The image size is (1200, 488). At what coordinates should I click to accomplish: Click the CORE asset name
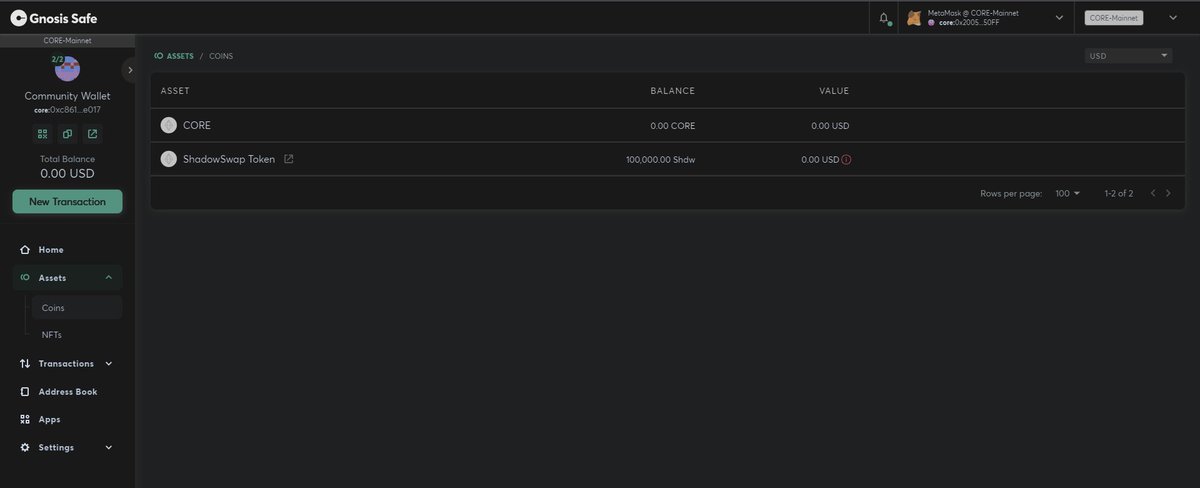coord(197,126)
